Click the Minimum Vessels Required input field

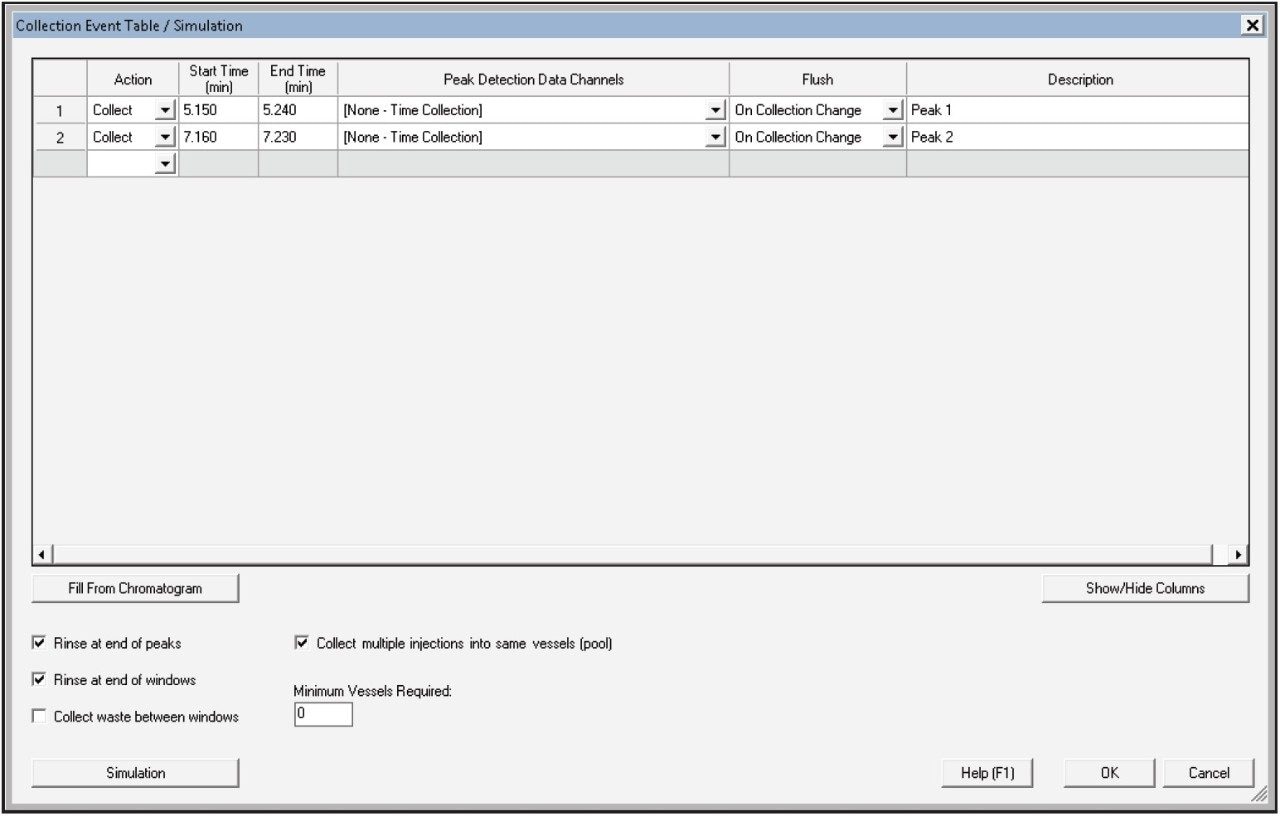point(323,714)
